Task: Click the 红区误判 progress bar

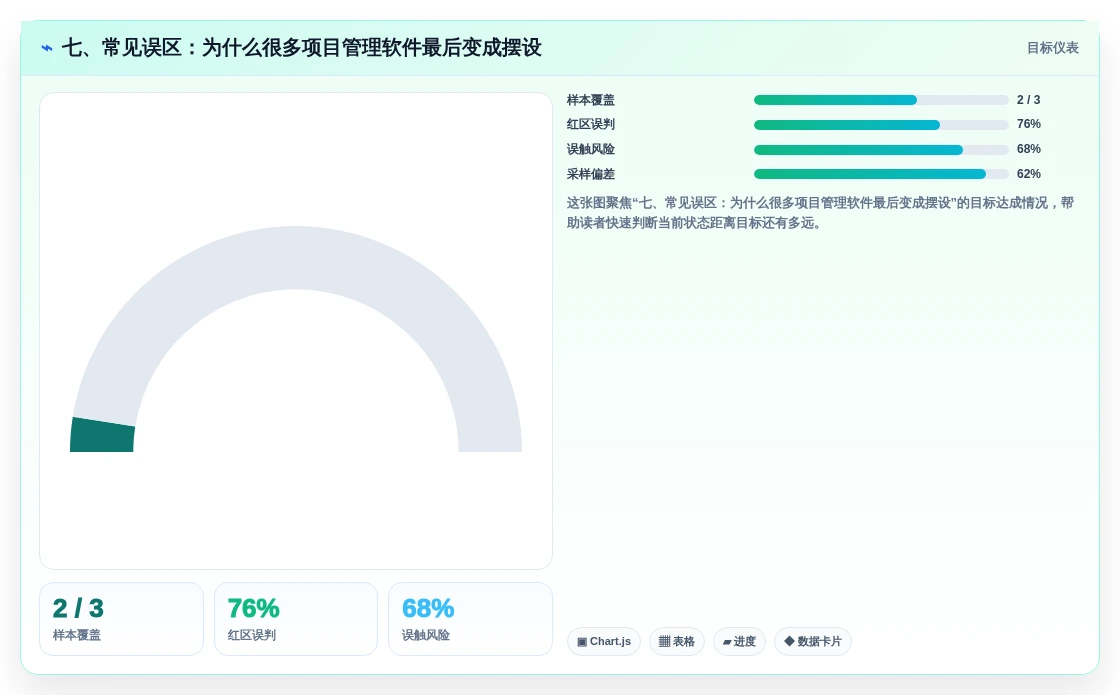Action: point(881,125)
